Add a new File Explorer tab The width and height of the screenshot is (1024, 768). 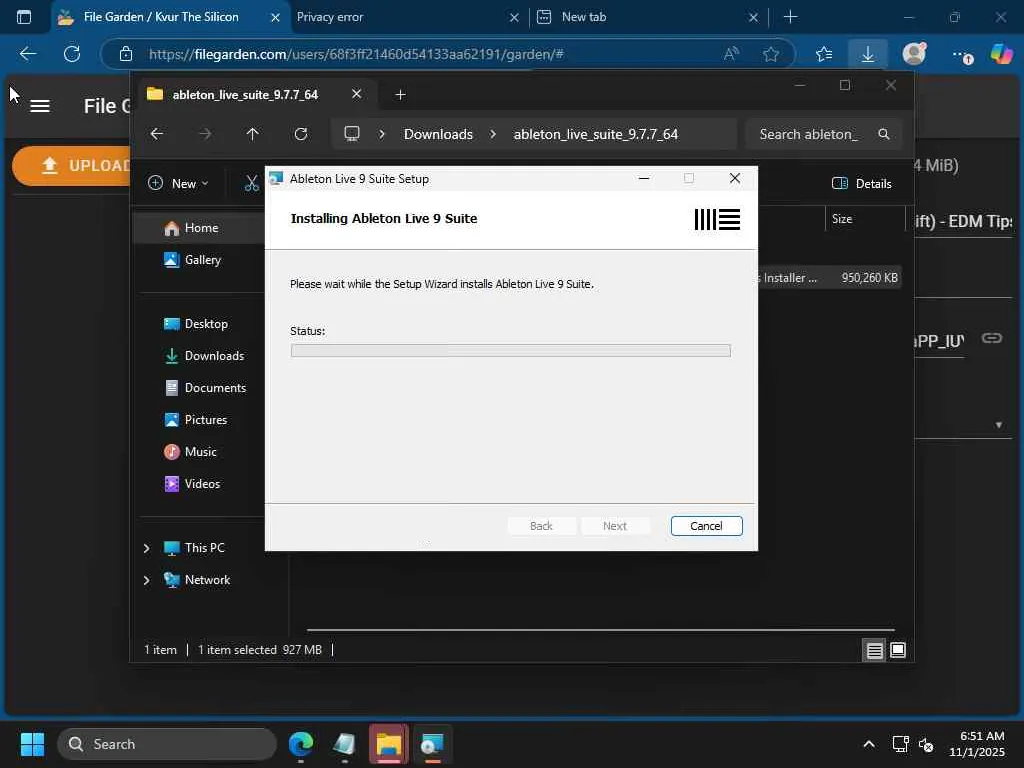[x=400, y=95]
